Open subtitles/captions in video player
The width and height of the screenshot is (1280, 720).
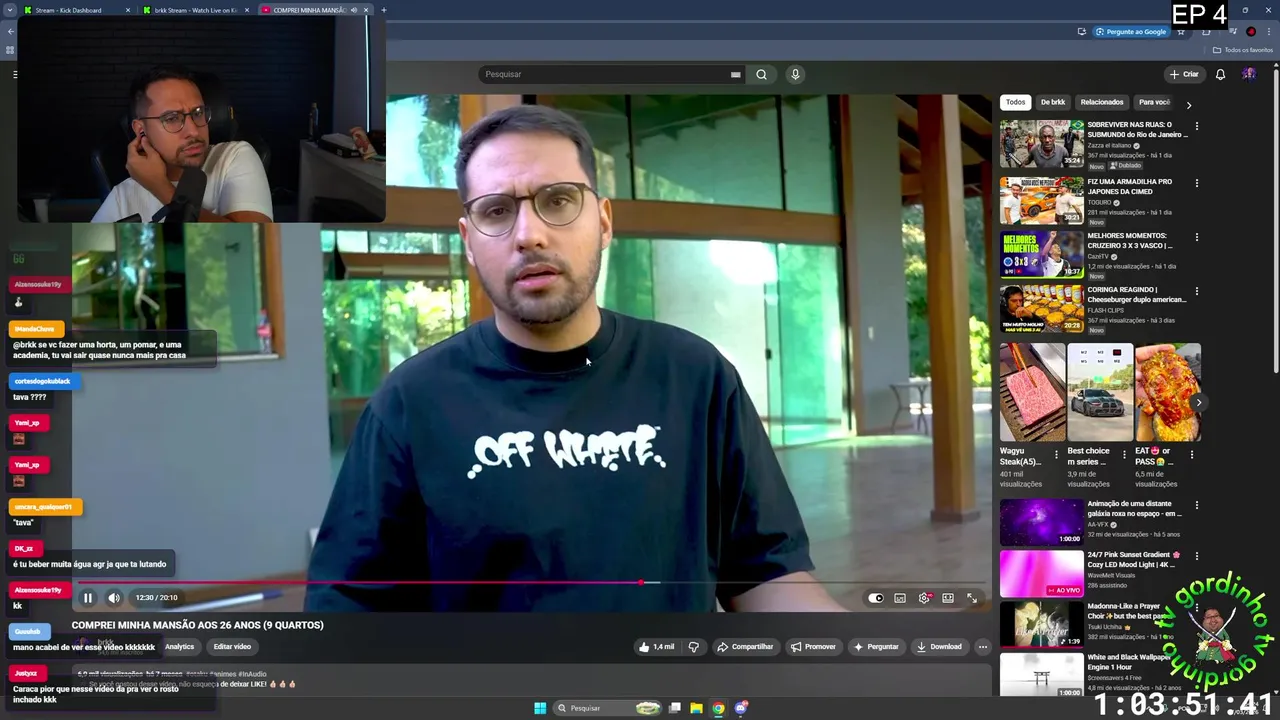[x=900, y=598]
